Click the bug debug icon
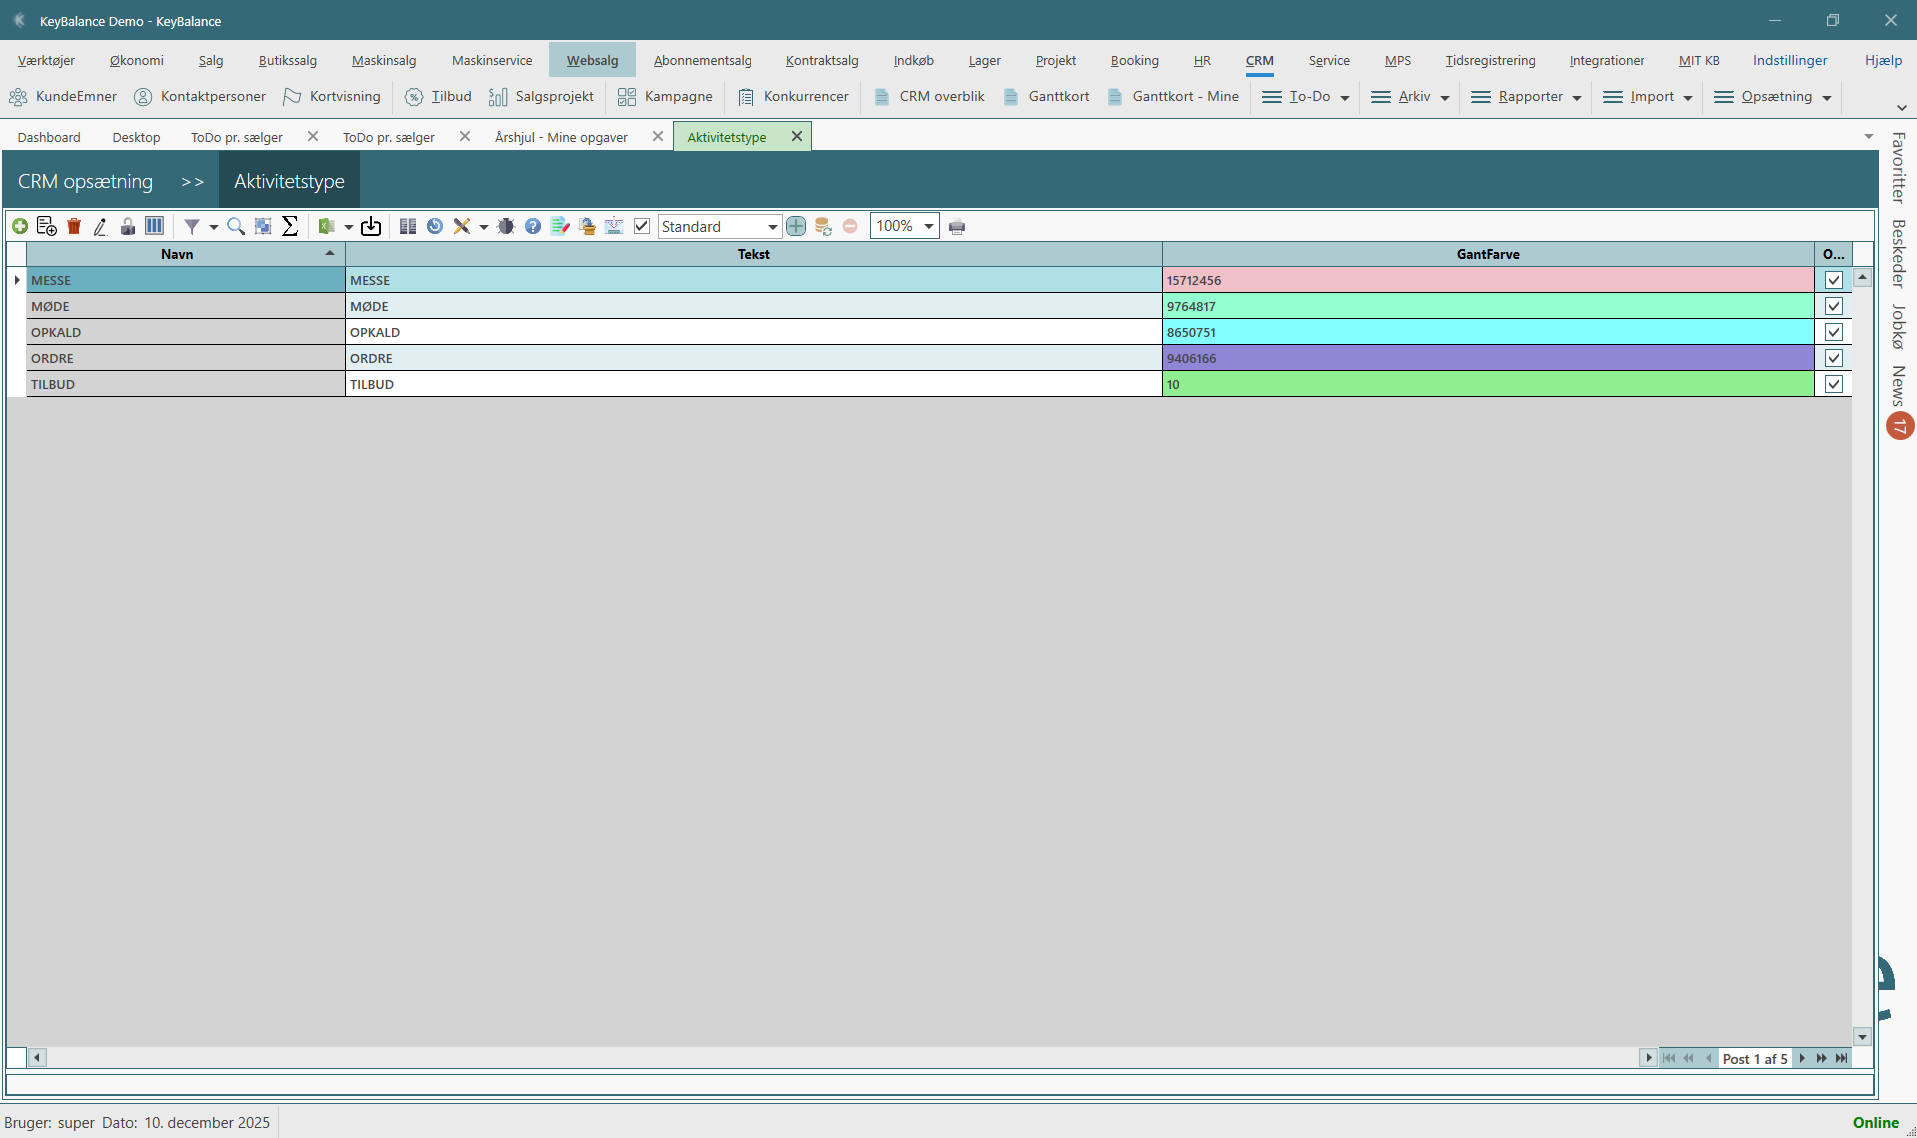Viewport: 1917px width, 1138px height. tap(506, 227)
